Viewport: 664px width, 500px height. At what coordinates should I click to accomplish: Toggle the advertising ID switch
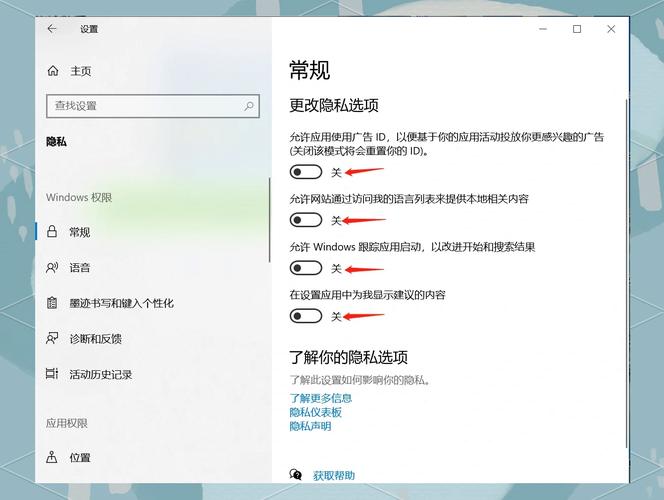click(306, 172)
